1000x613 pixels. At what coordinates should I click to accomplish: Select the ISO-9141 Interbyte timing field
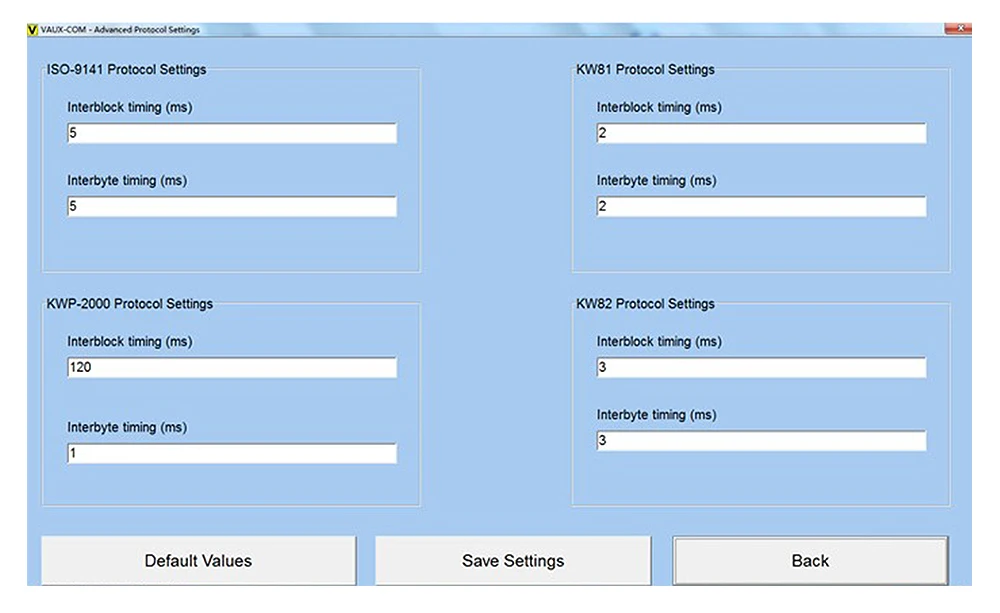[x=231, y=207]
